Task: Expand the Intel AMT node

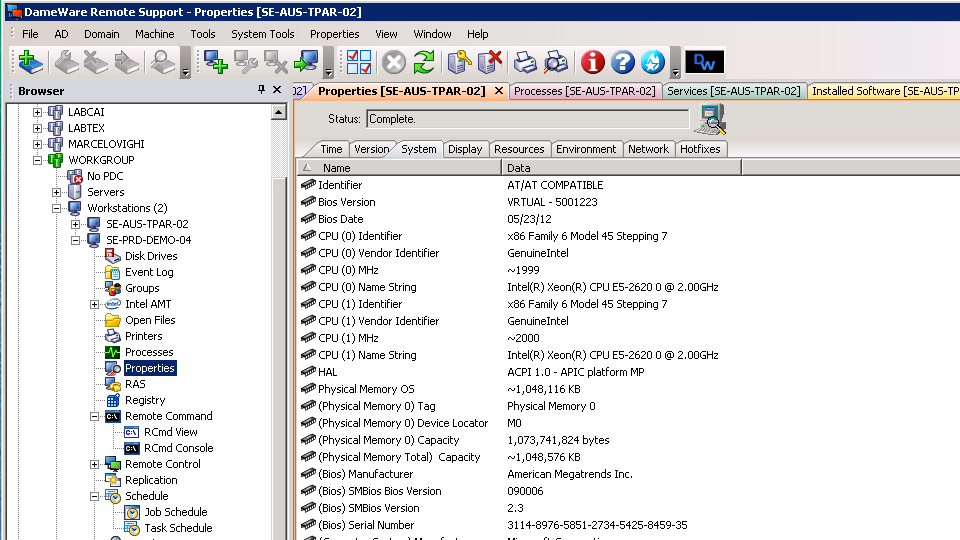Action: click(94, 304)
